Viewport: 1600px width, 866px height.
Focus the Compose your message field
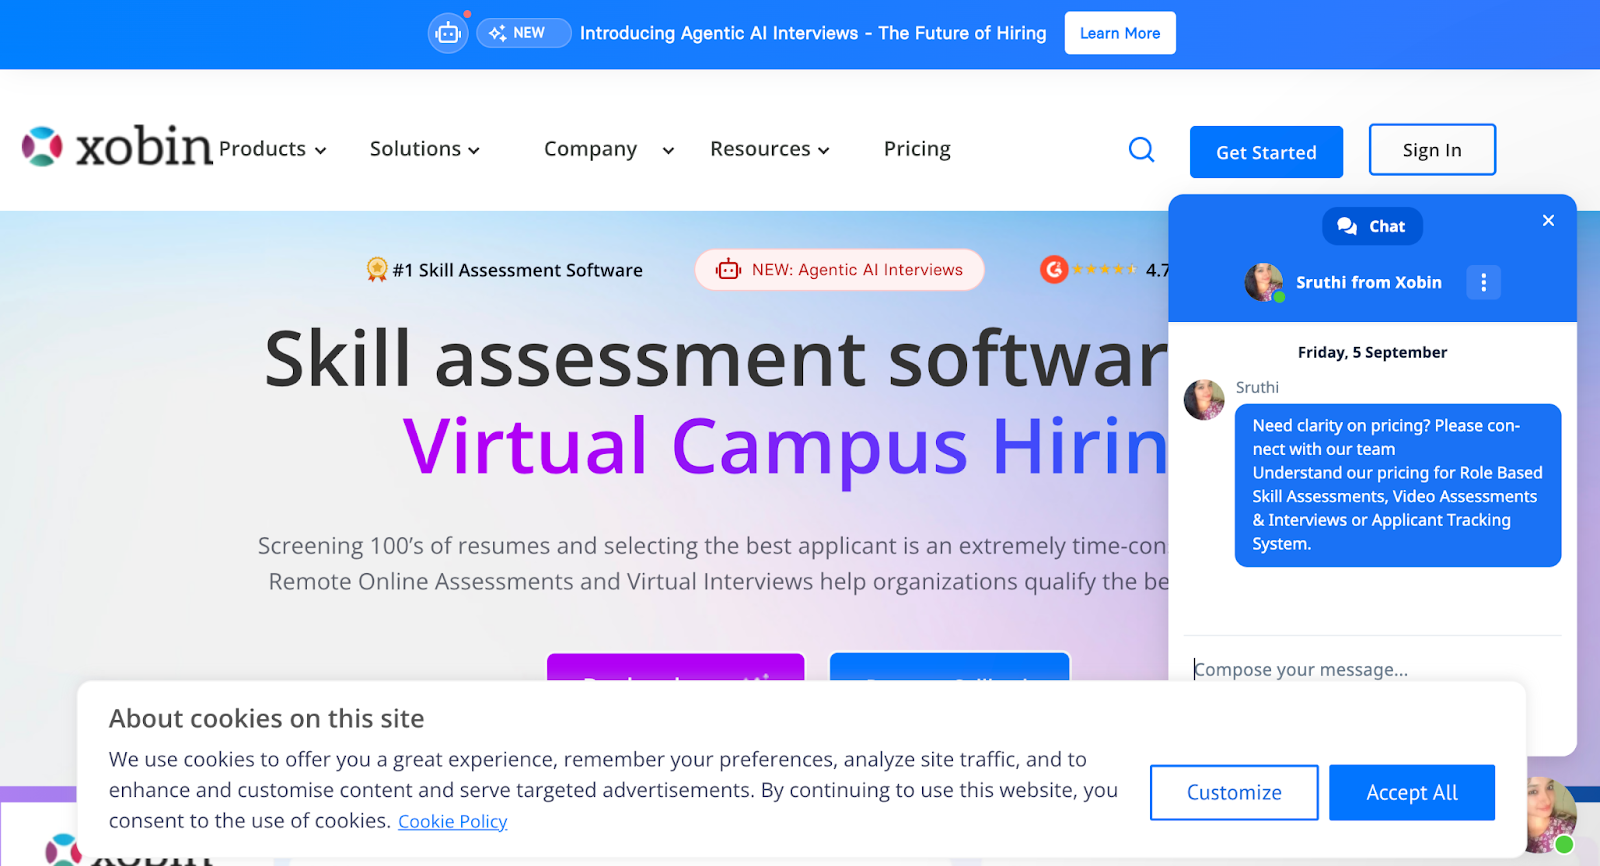click(1372, 669)
